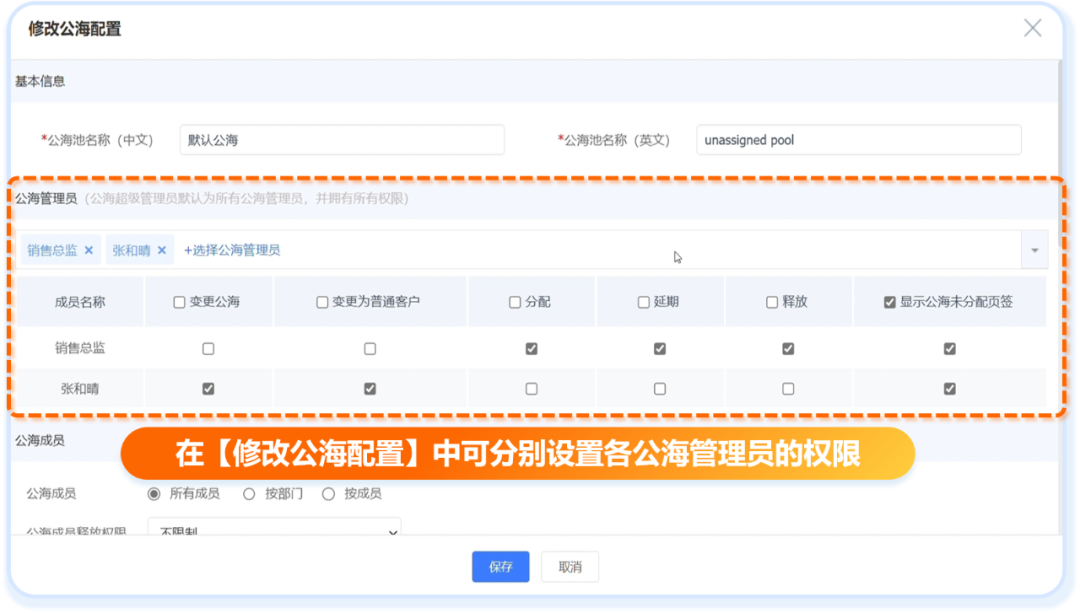Enable the 变更为普通客户 header checkbox

(321, 301)
